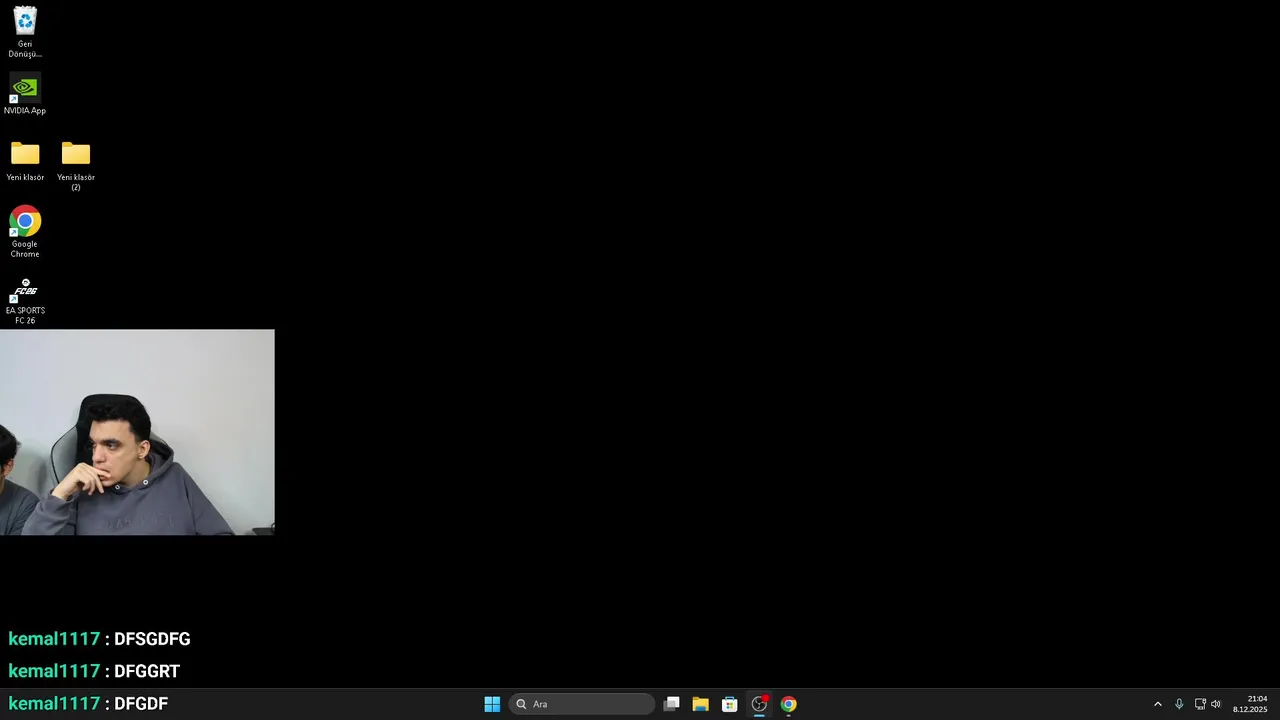Open the OBS app in the taskbar
Viewport: 1280px width, 720px height.
click(759, 704)
